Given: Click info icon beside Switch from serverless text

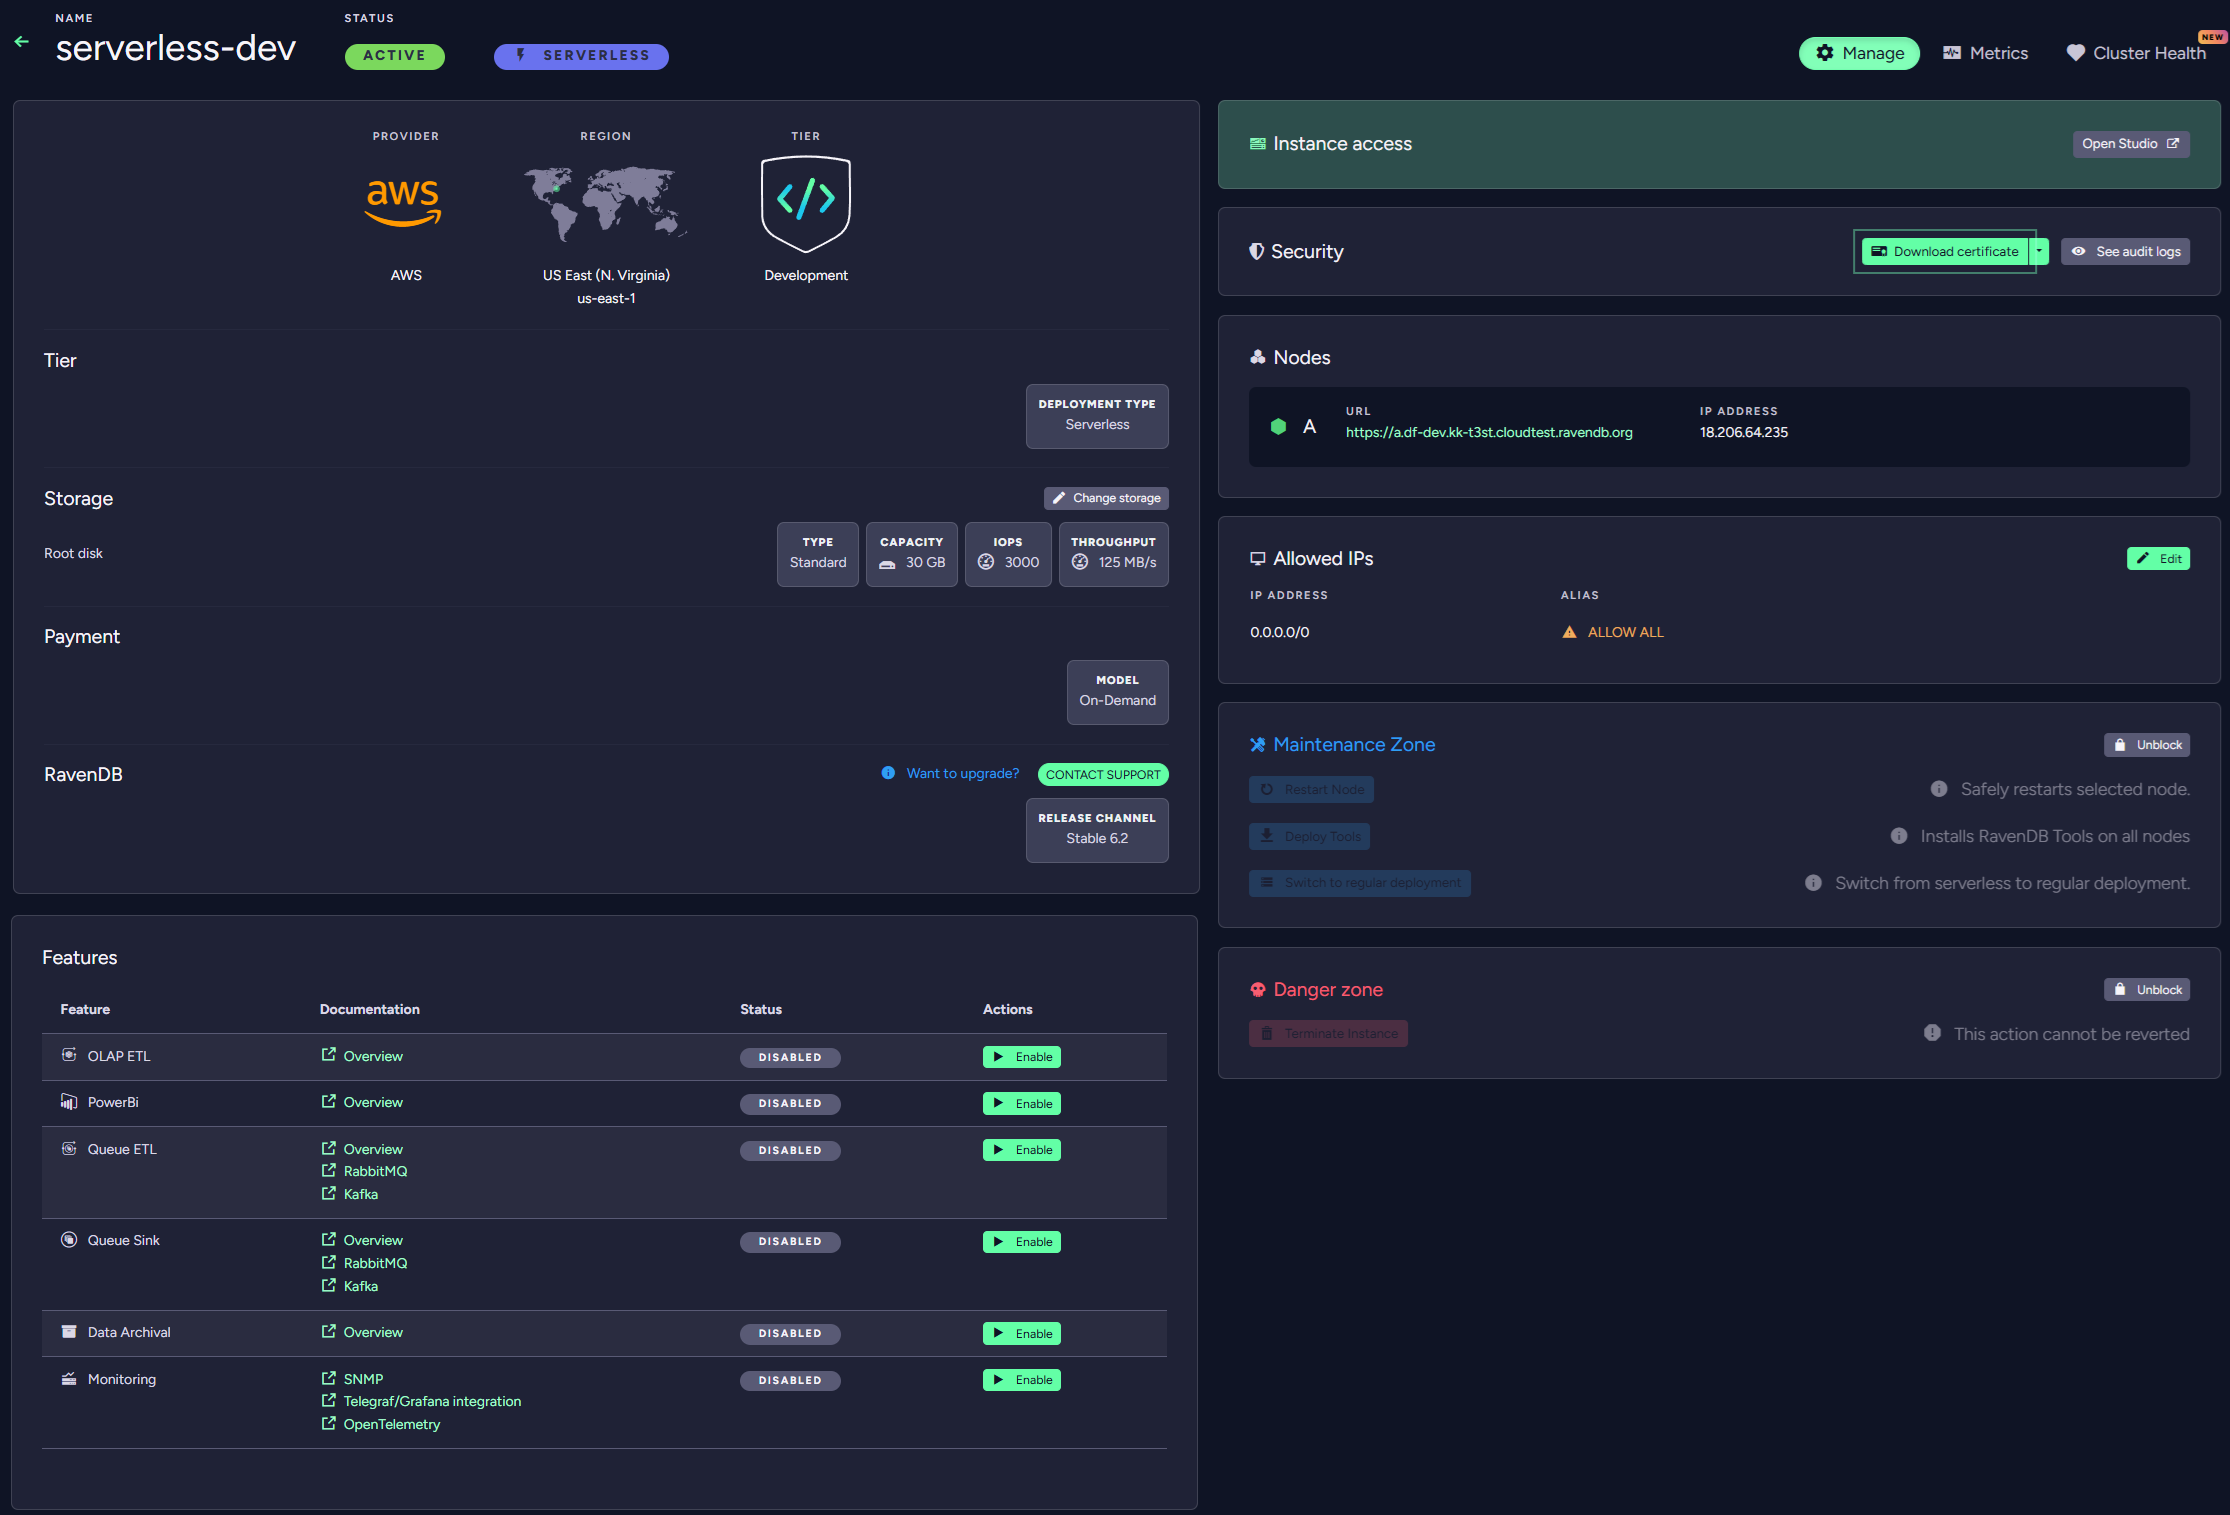Looking at the screenshot, I should 1813,883.
